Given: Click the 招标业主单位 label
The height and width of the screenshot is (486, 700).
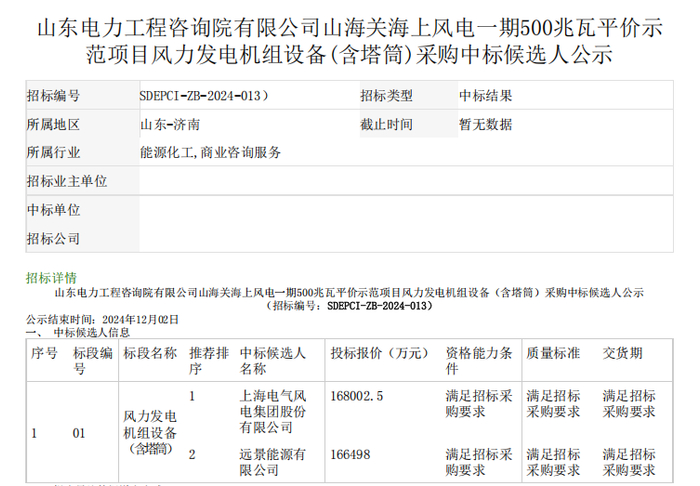Looking at the screenshot, I should [x=67, y=181].
